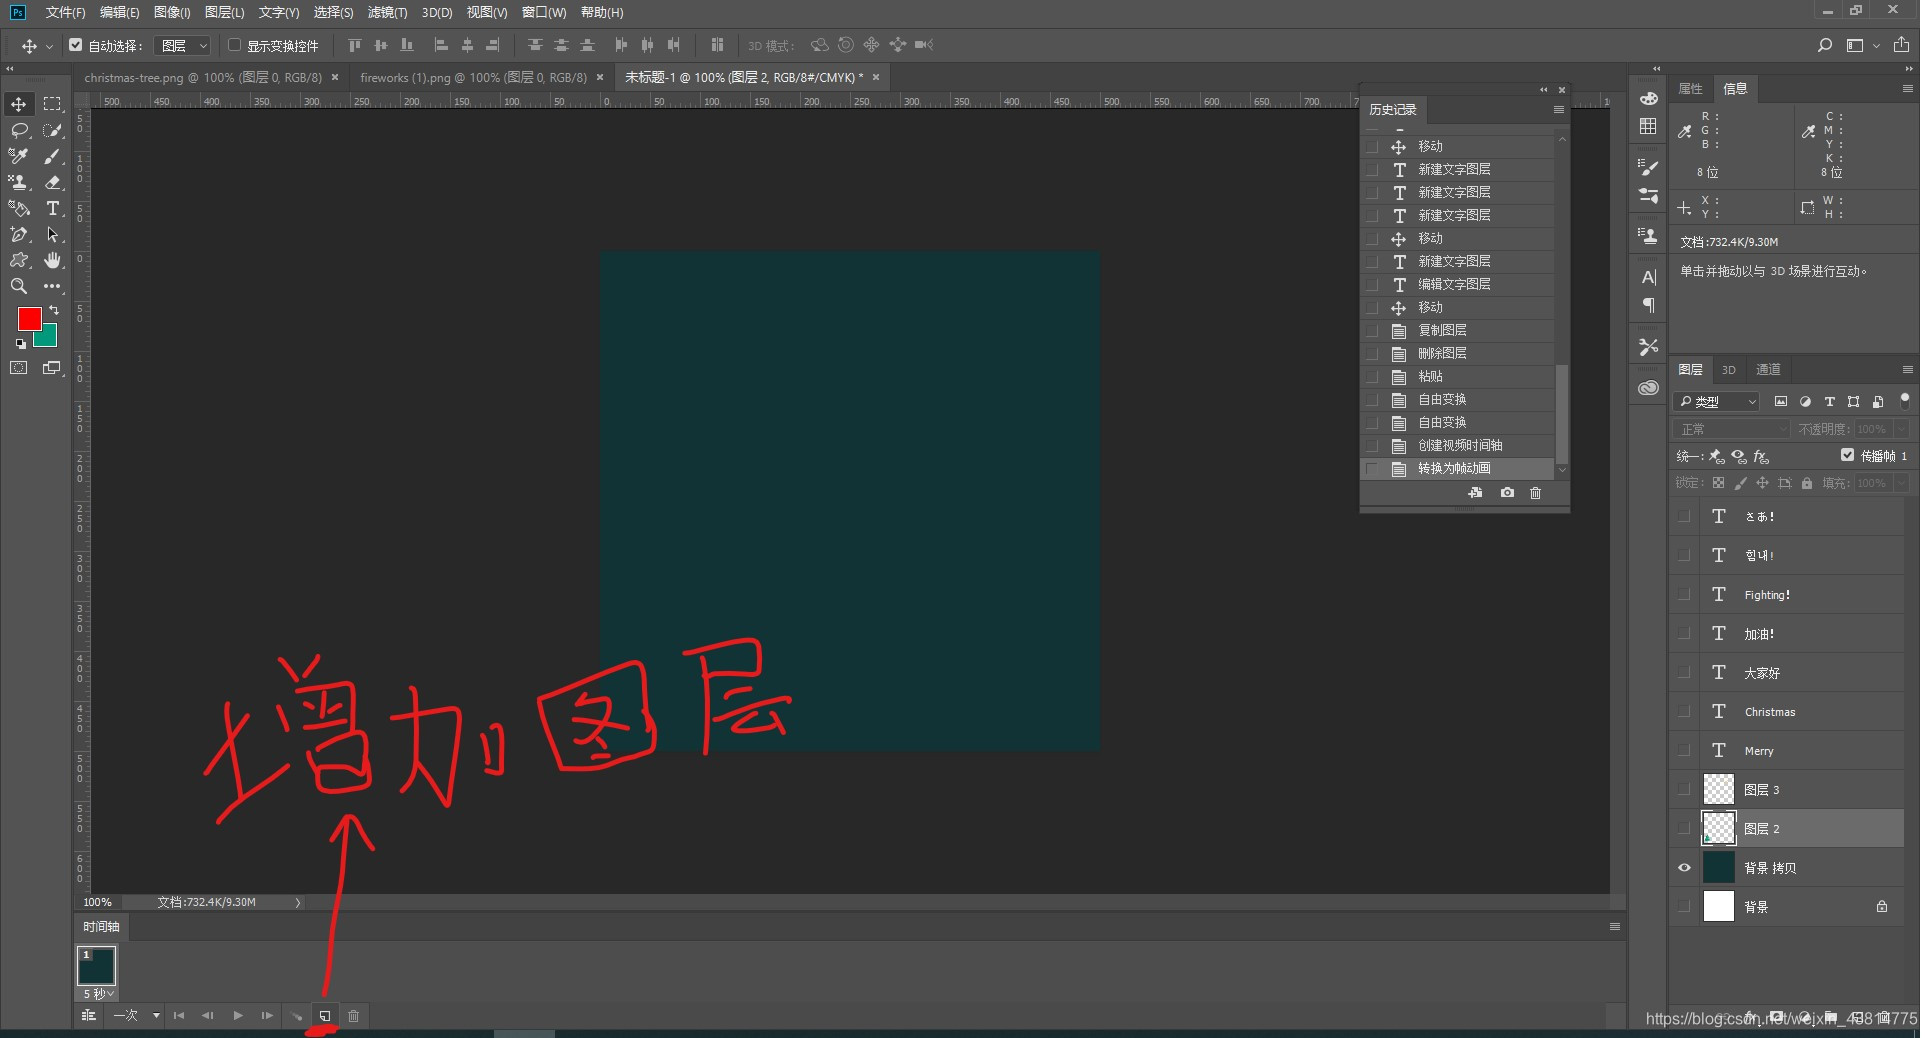1928x1038 pixels.
Task: Select the Move tool in toolbox
Action: pyautogui.click(x=19, y=104)
